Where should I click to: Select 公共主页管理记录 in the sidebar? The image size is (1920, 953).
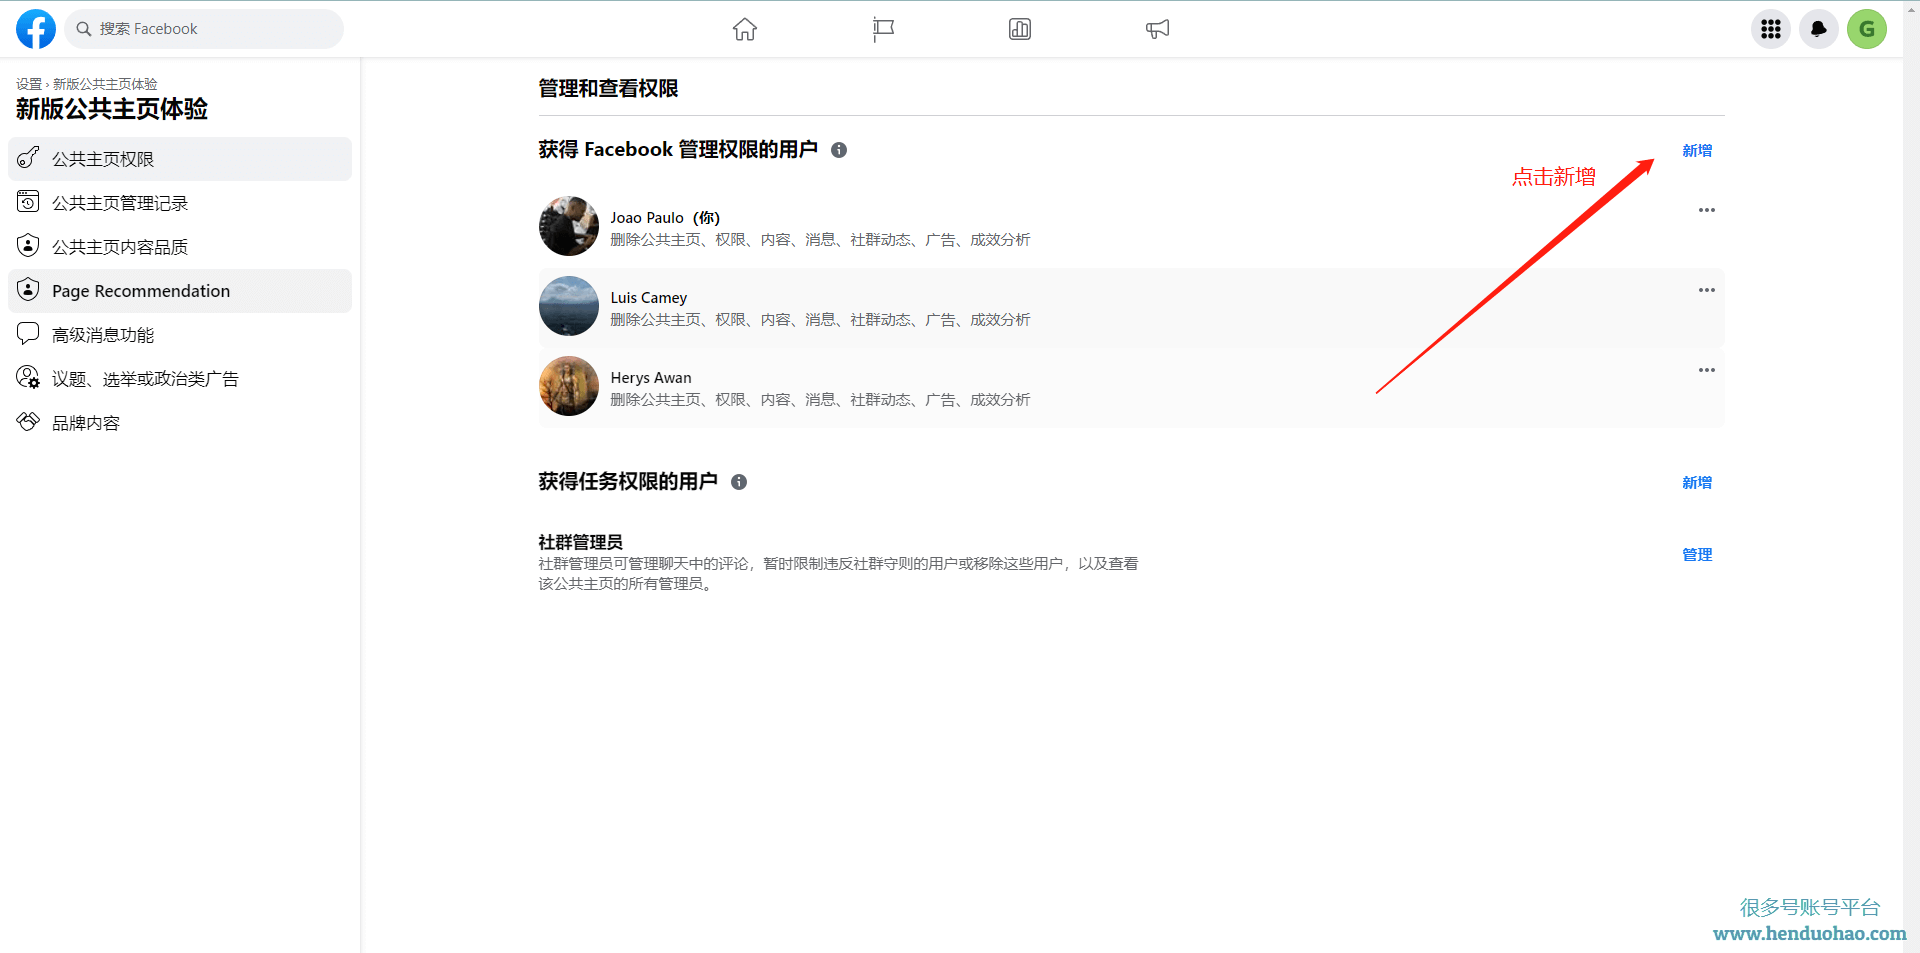(180, 203)
